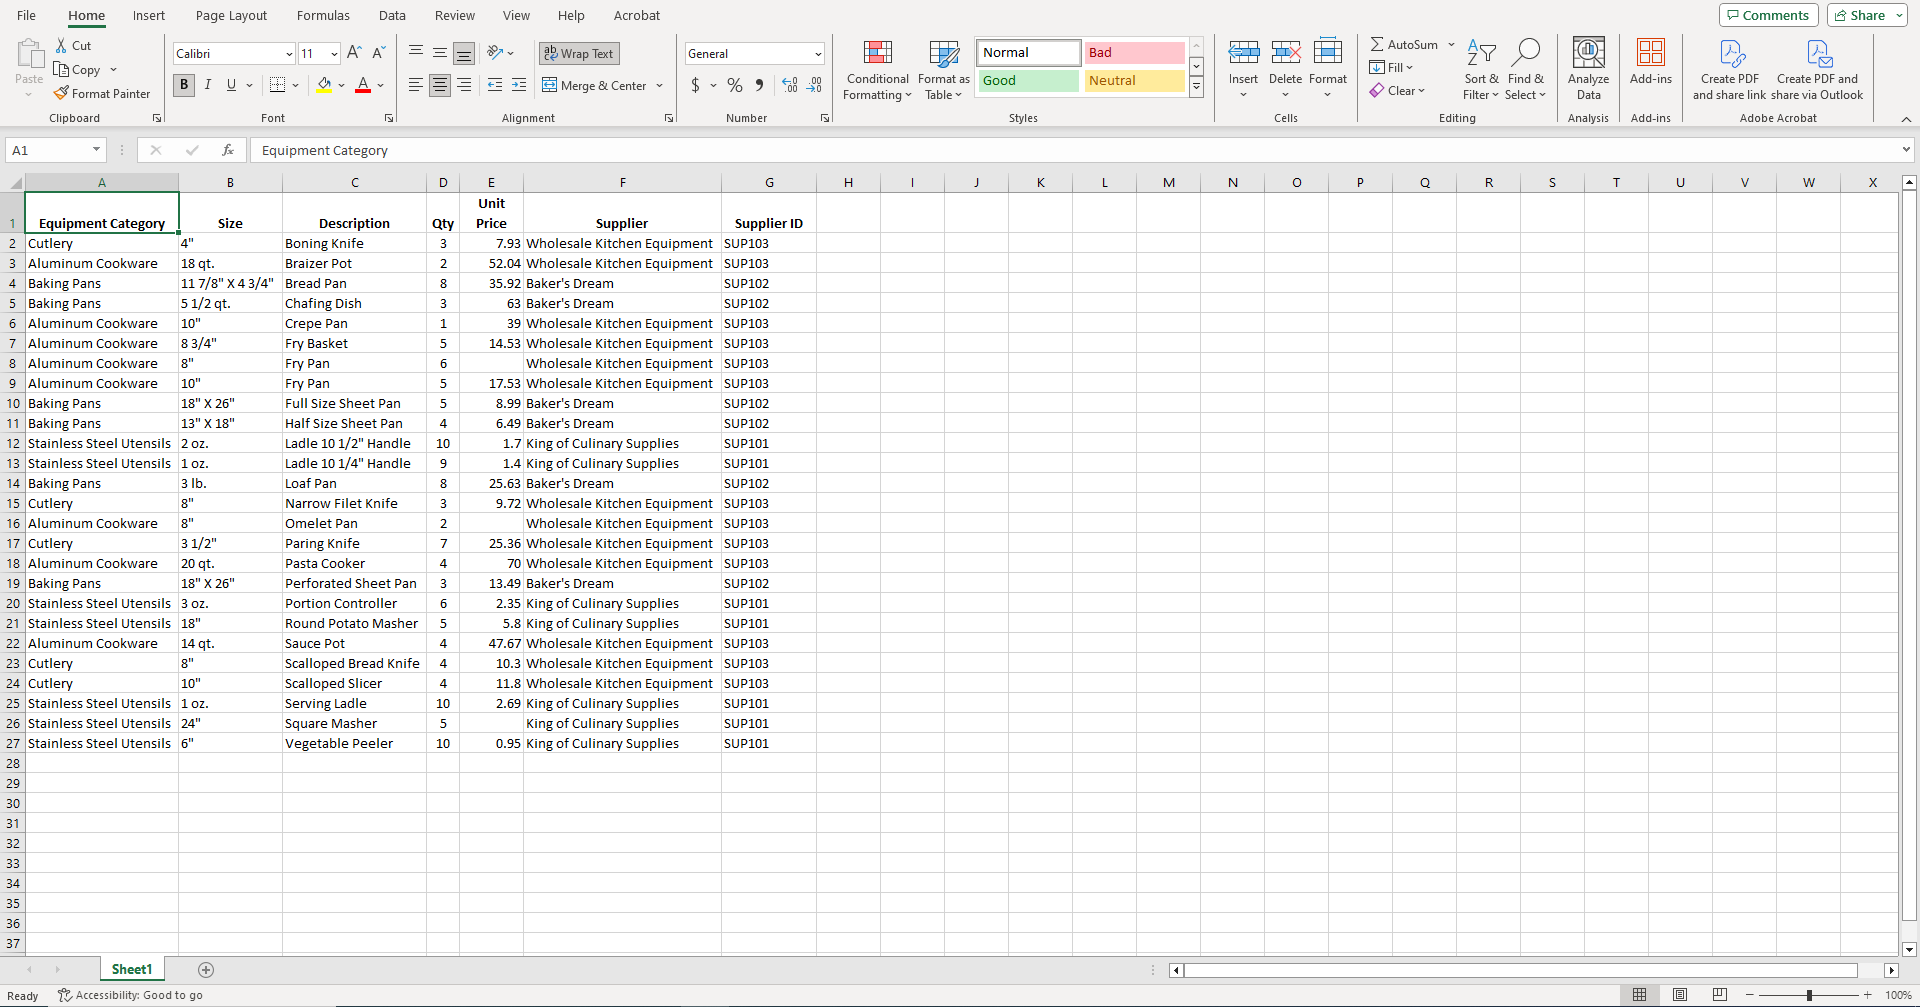Toggle Italic formatting

click(208, 85)
